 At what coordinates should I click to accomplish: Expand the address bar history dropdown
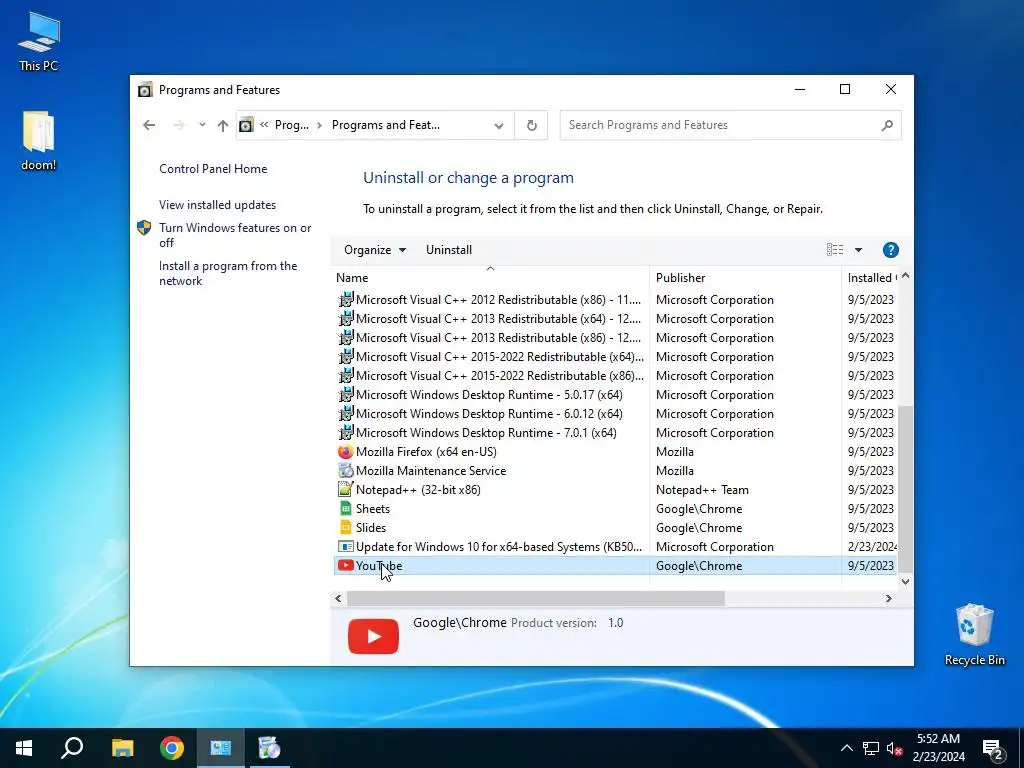pyautogui.click(x=499, y=125)
